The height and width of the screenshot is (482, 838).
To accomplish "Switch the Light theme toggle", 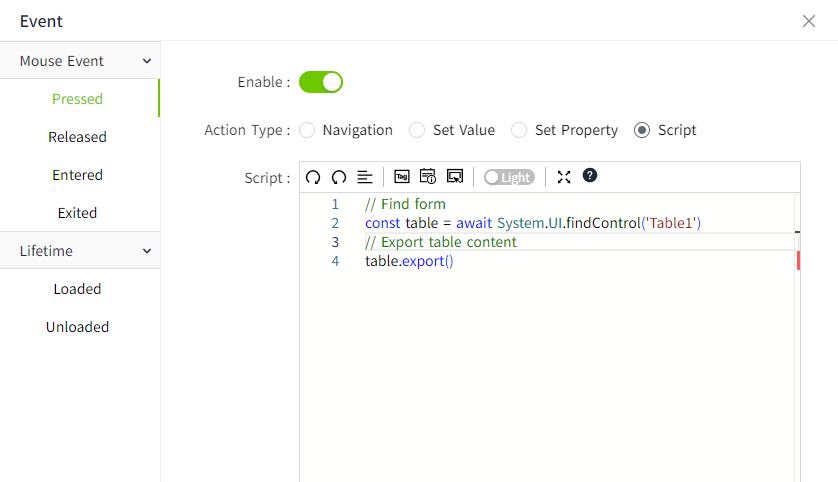I will (509, 177).
